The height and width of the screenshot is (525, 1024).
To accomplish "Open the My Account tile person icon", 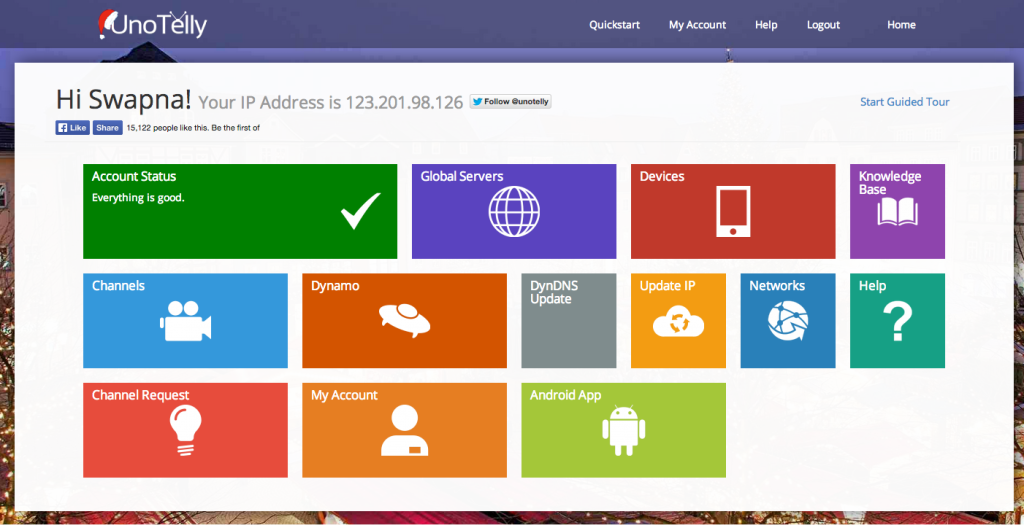I will click(x=404, y=430).
